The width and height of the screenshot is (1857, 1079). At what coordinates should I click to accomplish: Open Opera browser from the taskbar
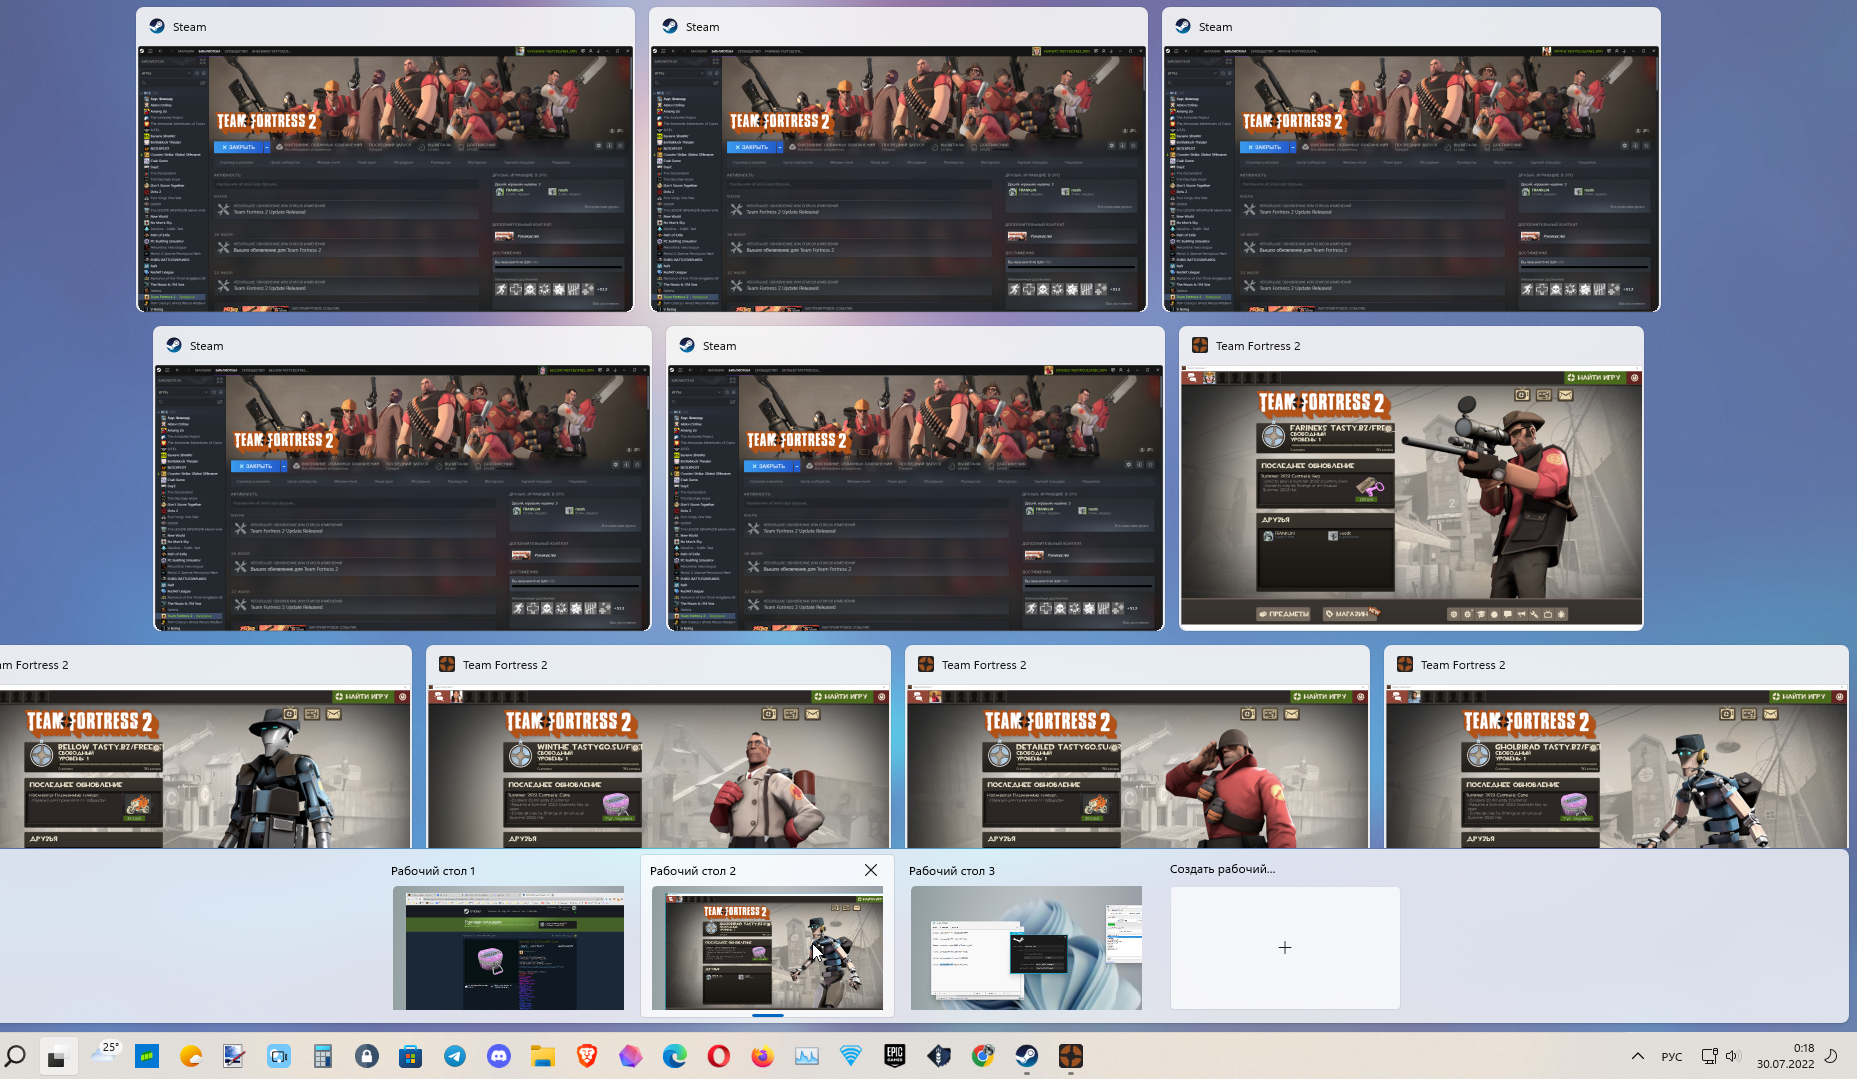(718, 1056)
